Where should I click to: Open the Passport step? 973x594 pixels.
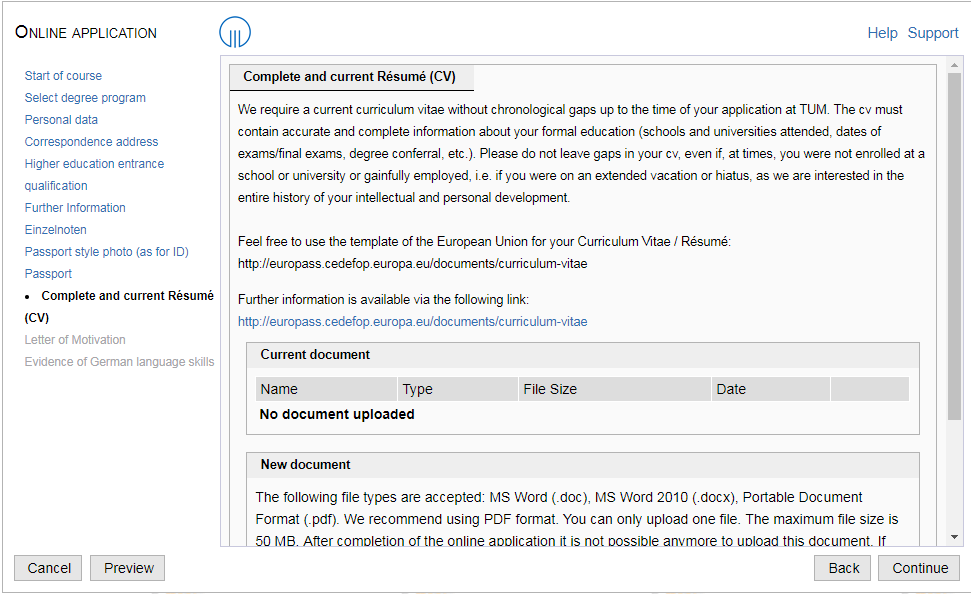(x=48, y=274)
